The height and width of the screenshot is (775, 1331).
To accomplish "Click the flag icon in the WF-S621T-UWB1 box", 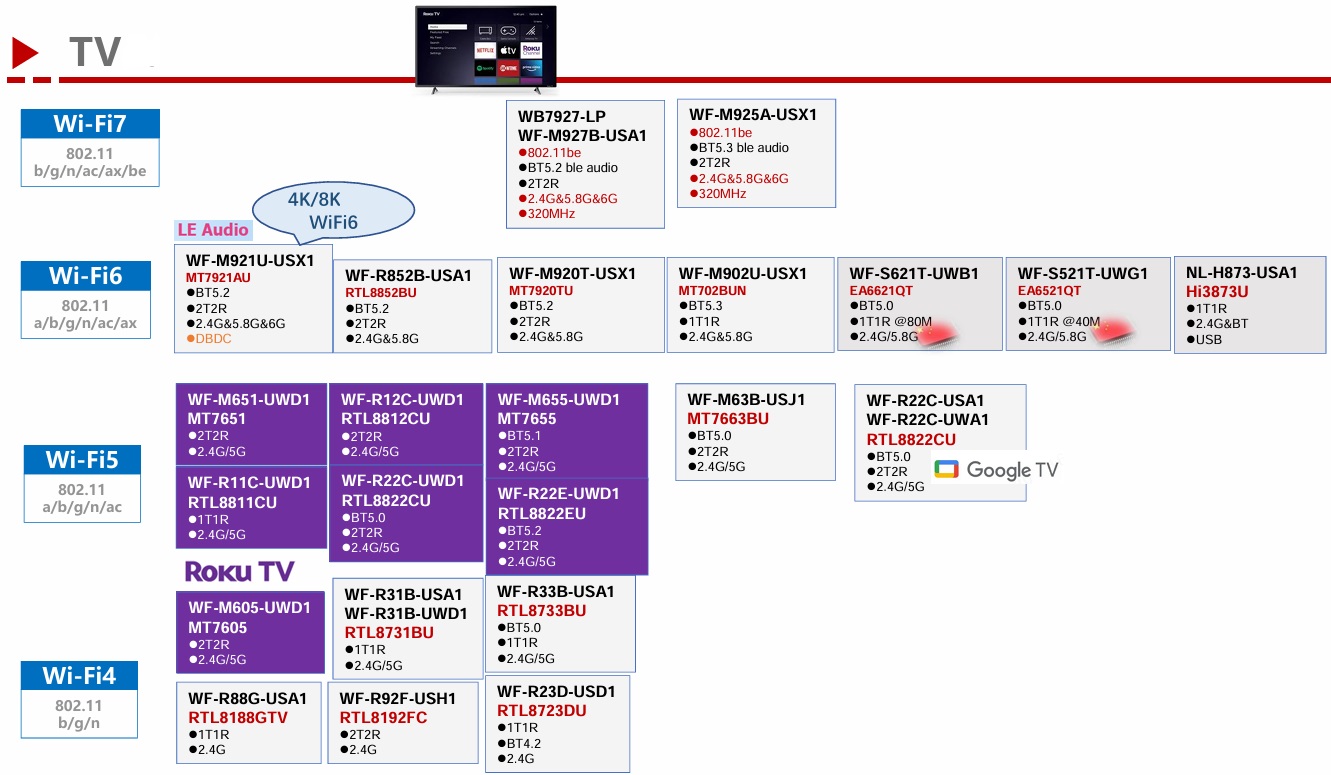I will pos(939,335).
